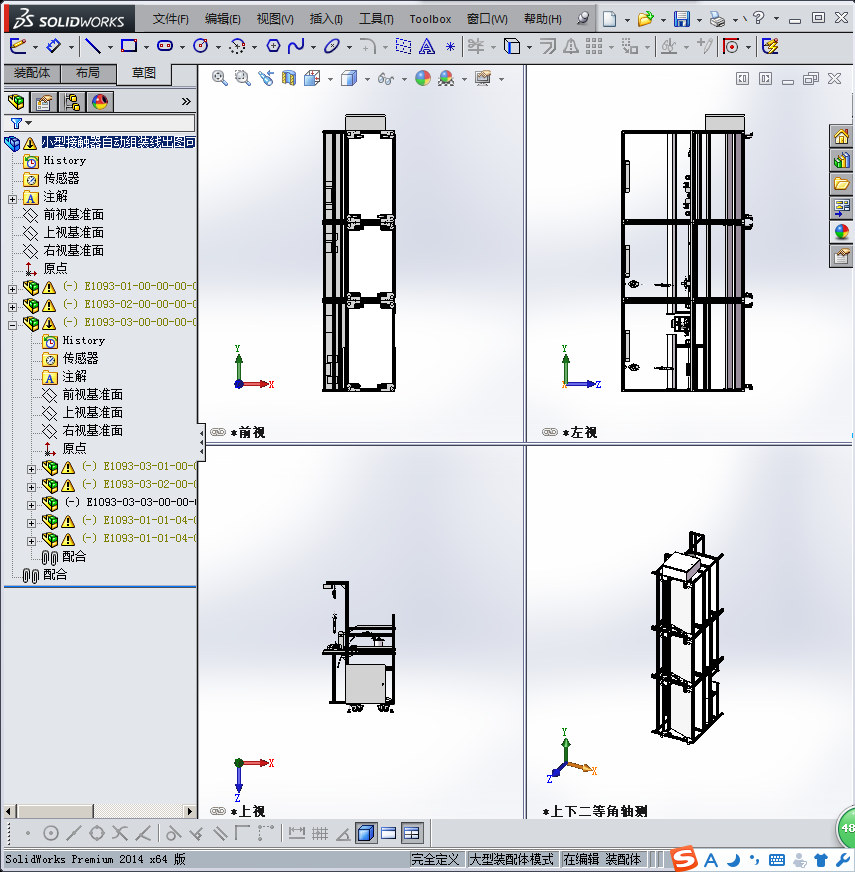Switch to the 布局 tab

click(88, 73)
